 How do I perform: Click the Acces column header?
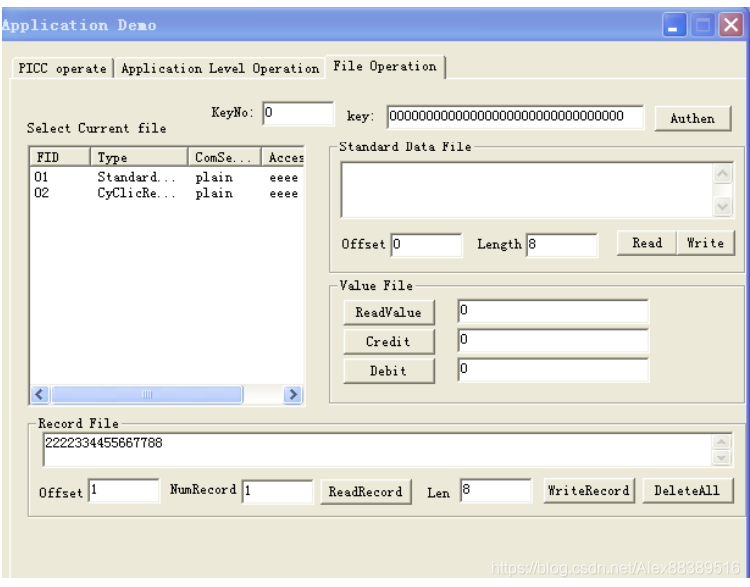(283, 157)
